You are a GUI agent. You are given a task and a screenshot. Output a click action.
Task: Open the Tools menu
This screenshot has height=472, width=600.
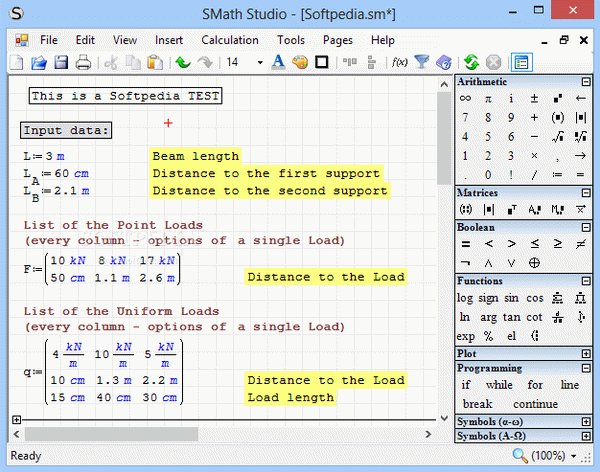(291, 40)
